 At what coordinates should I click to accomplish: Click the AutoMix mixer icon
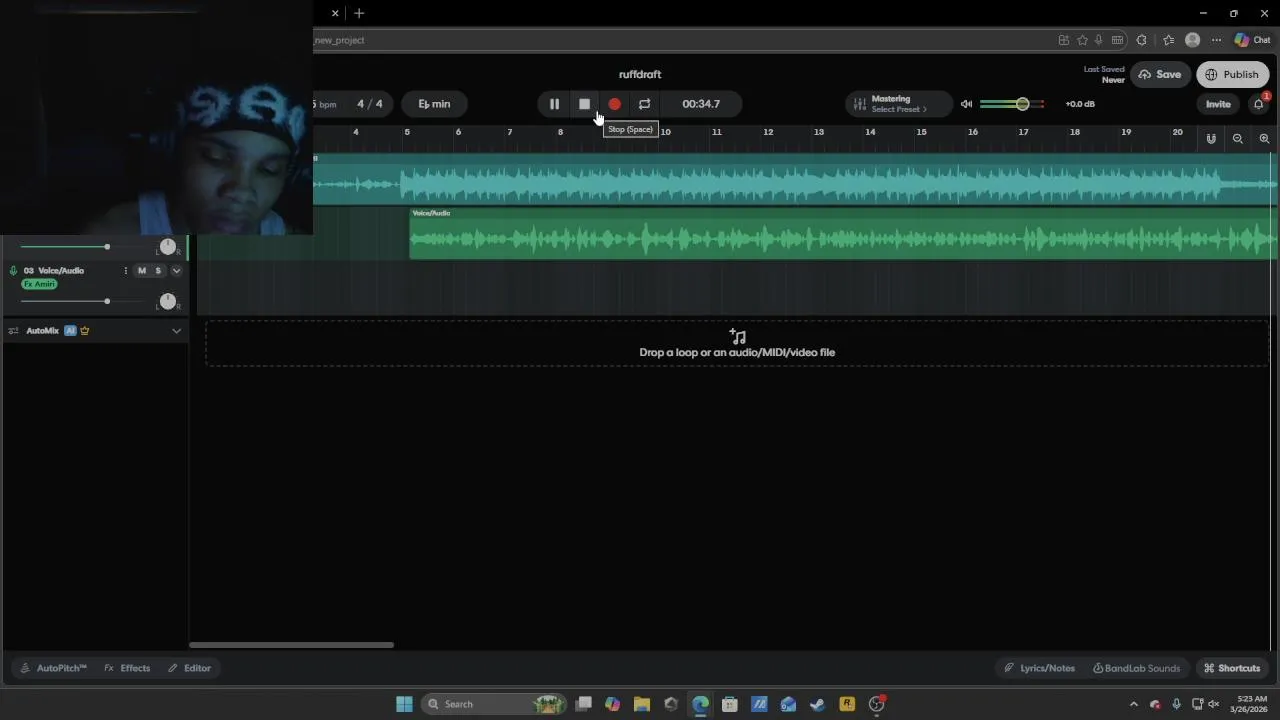13,331
